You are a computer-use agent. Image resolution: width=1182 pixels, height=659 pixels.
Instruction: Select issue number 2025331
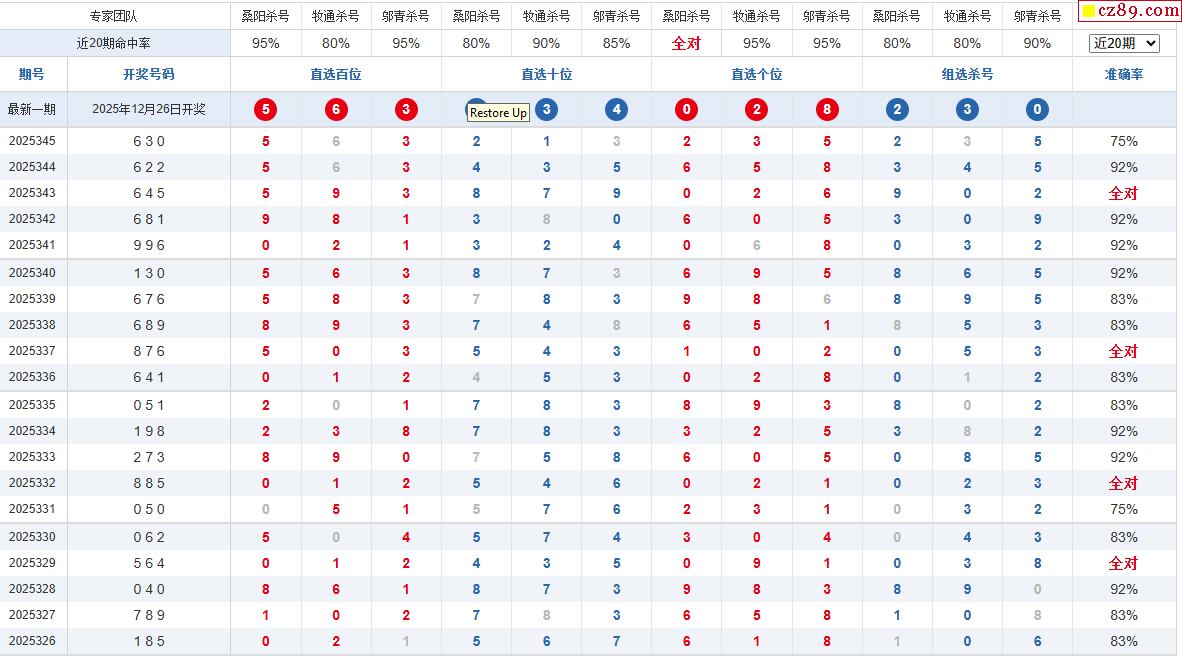[x=32, y=509]
